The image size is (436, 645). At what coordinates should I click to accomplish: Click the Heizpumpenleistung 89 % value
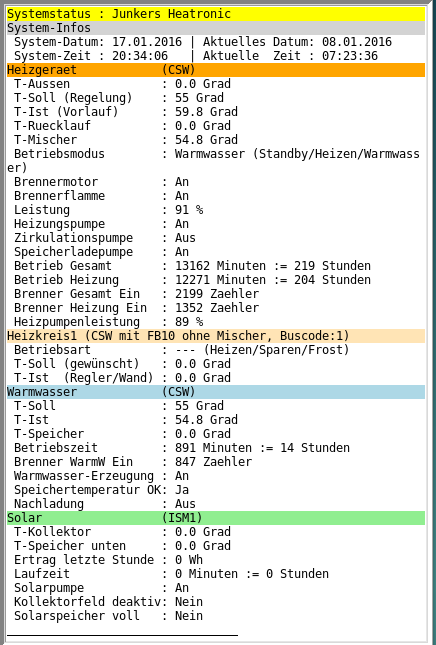tap(189, 322)
